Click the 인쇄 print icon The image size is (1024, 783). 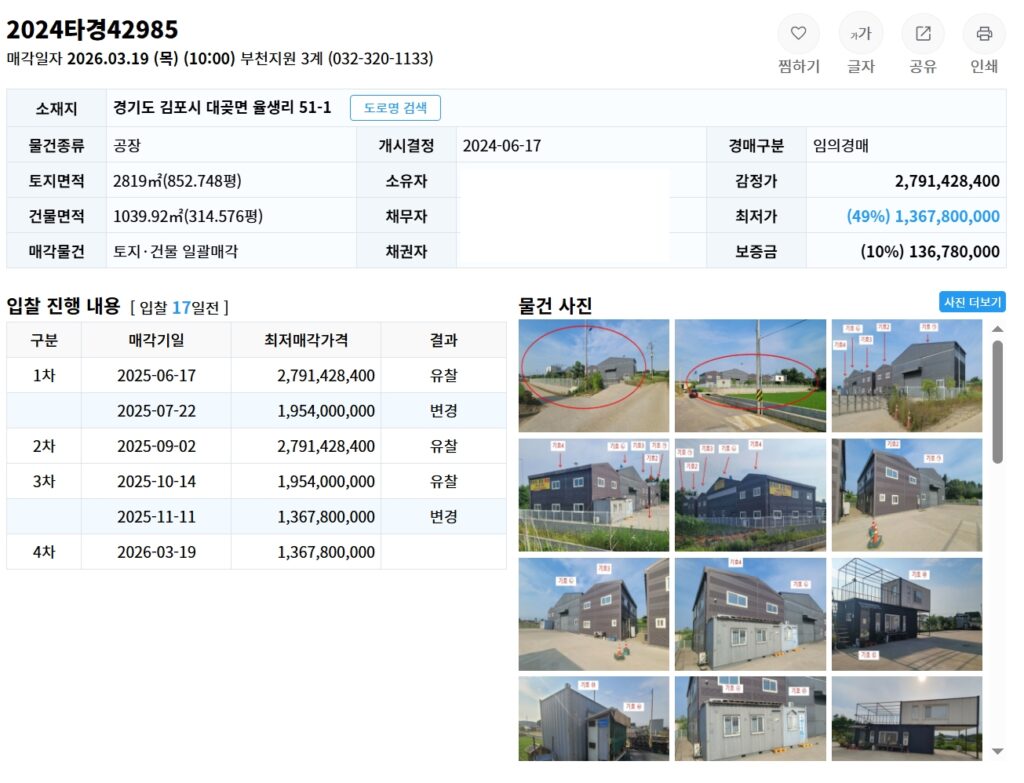pyautogui.click(x=984, y=34)
